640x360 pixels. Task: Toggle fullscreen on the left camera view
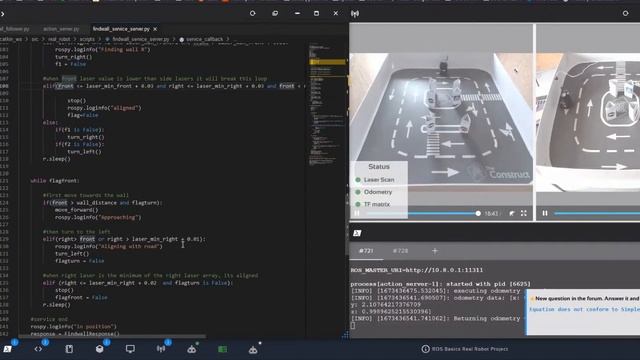(524, 213)
